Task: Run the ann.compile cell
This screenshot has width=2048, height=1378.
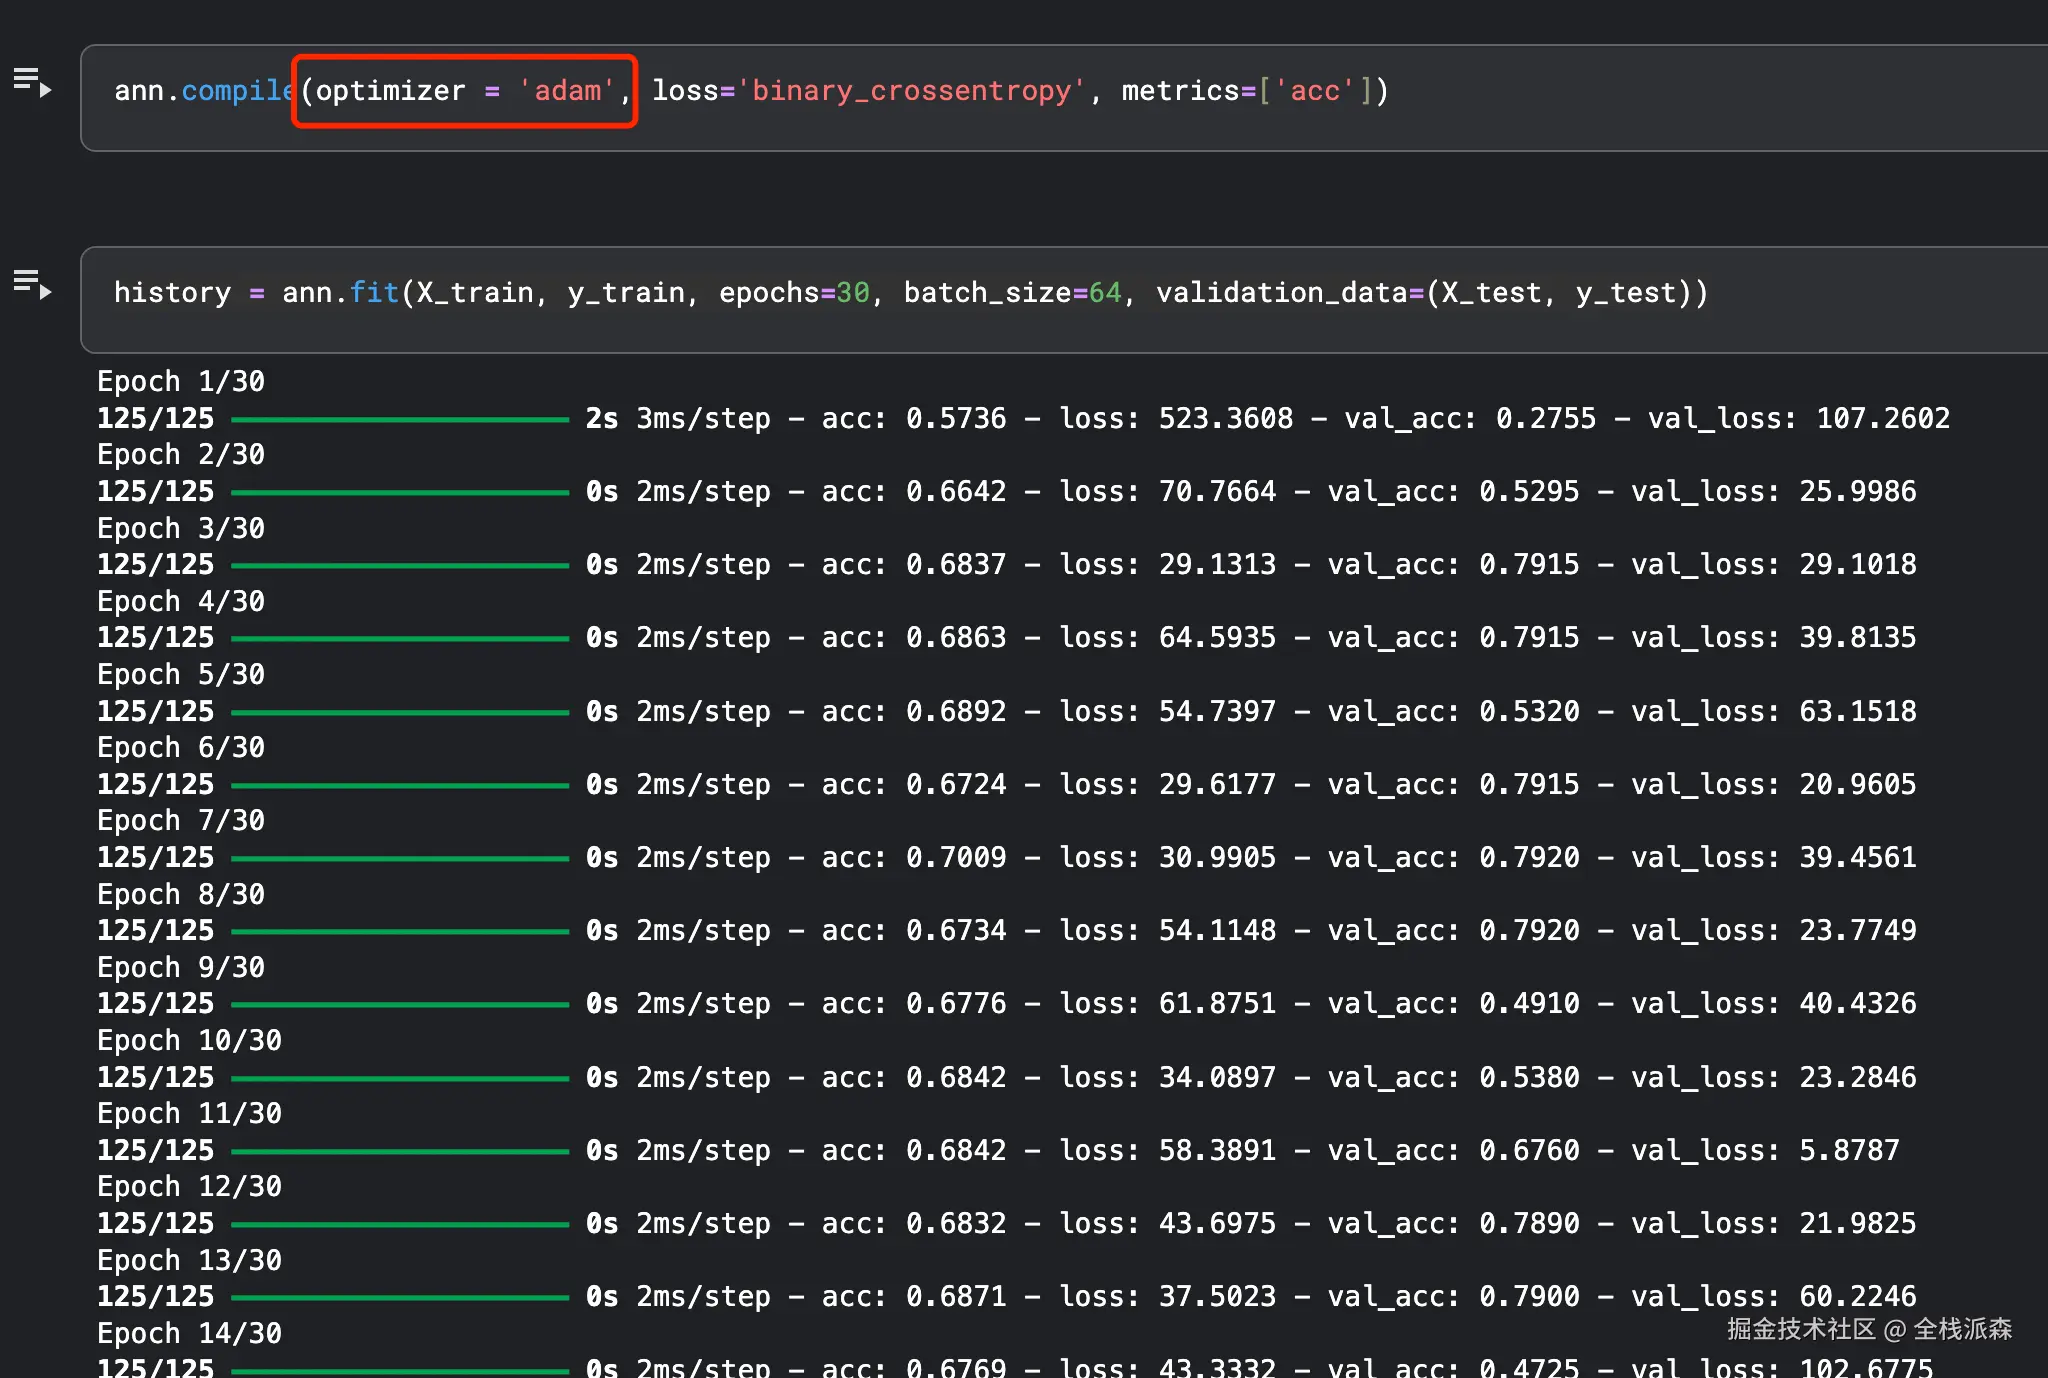Action: [32, 82]
